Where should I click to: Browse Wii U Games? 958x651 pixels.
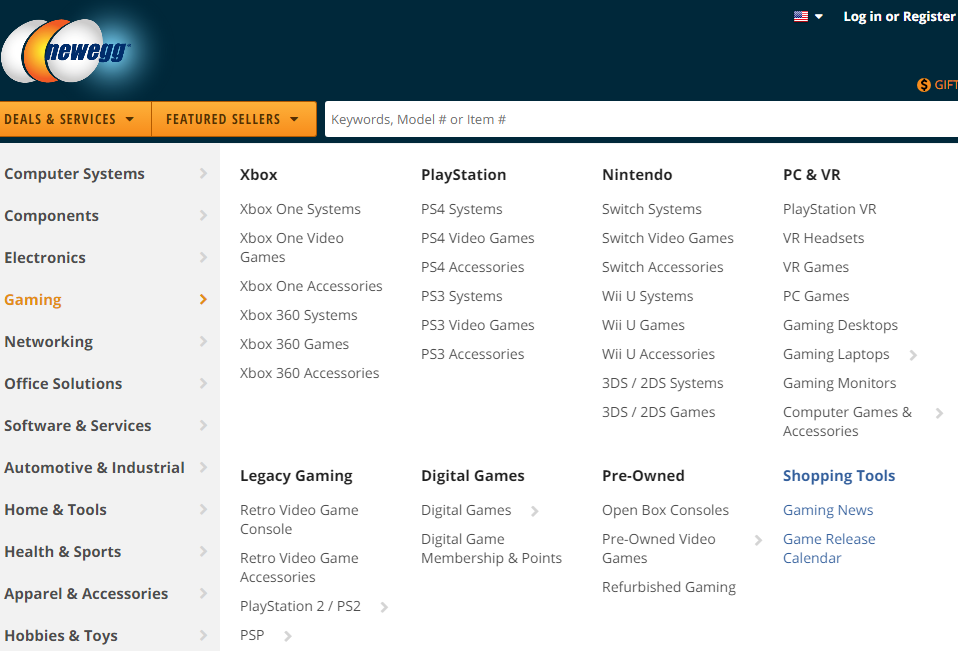click(643, 325)
